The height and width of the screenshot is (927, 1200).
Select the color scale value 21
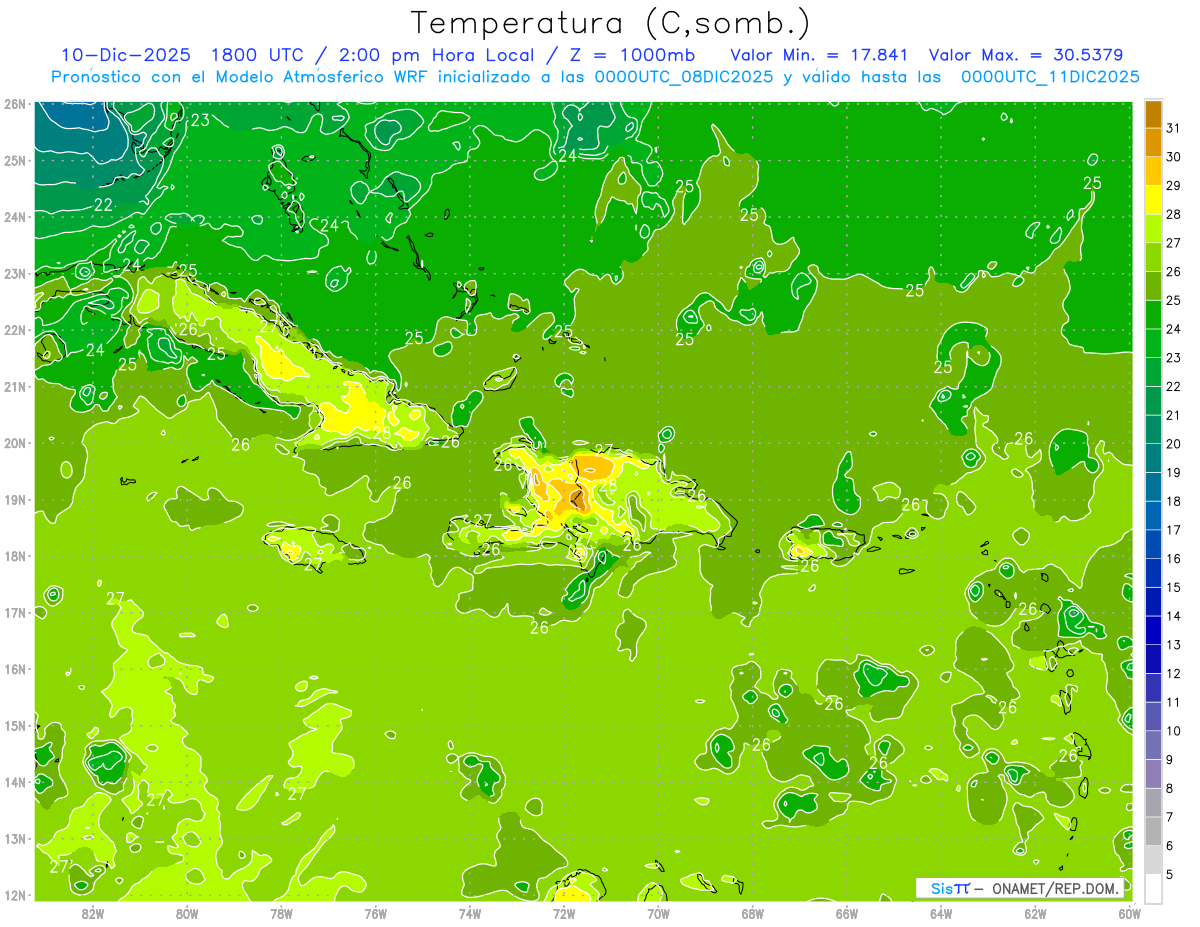coord(1174,414)
